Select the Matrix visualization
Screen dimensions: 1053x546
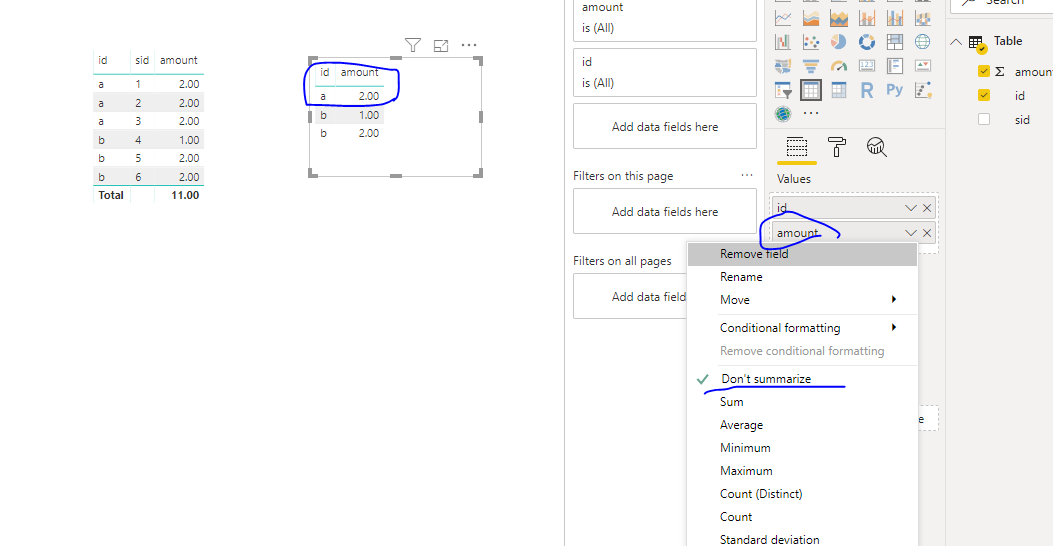point(839,90)
